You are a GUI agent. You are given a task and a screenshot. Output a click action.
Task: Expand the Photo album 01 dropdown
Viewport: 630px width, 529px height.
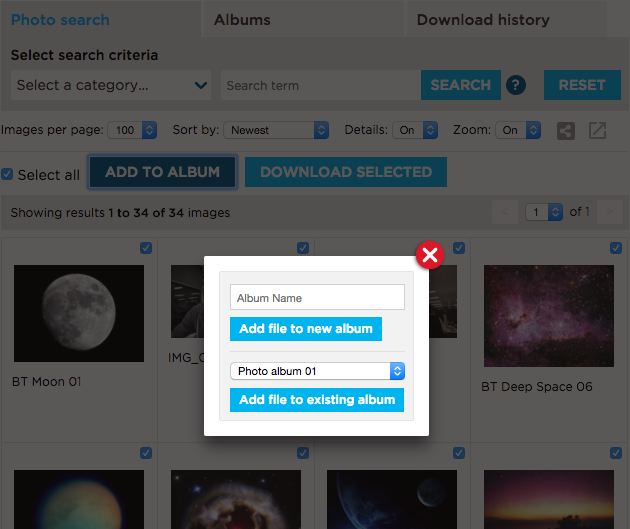coord(317,371)
